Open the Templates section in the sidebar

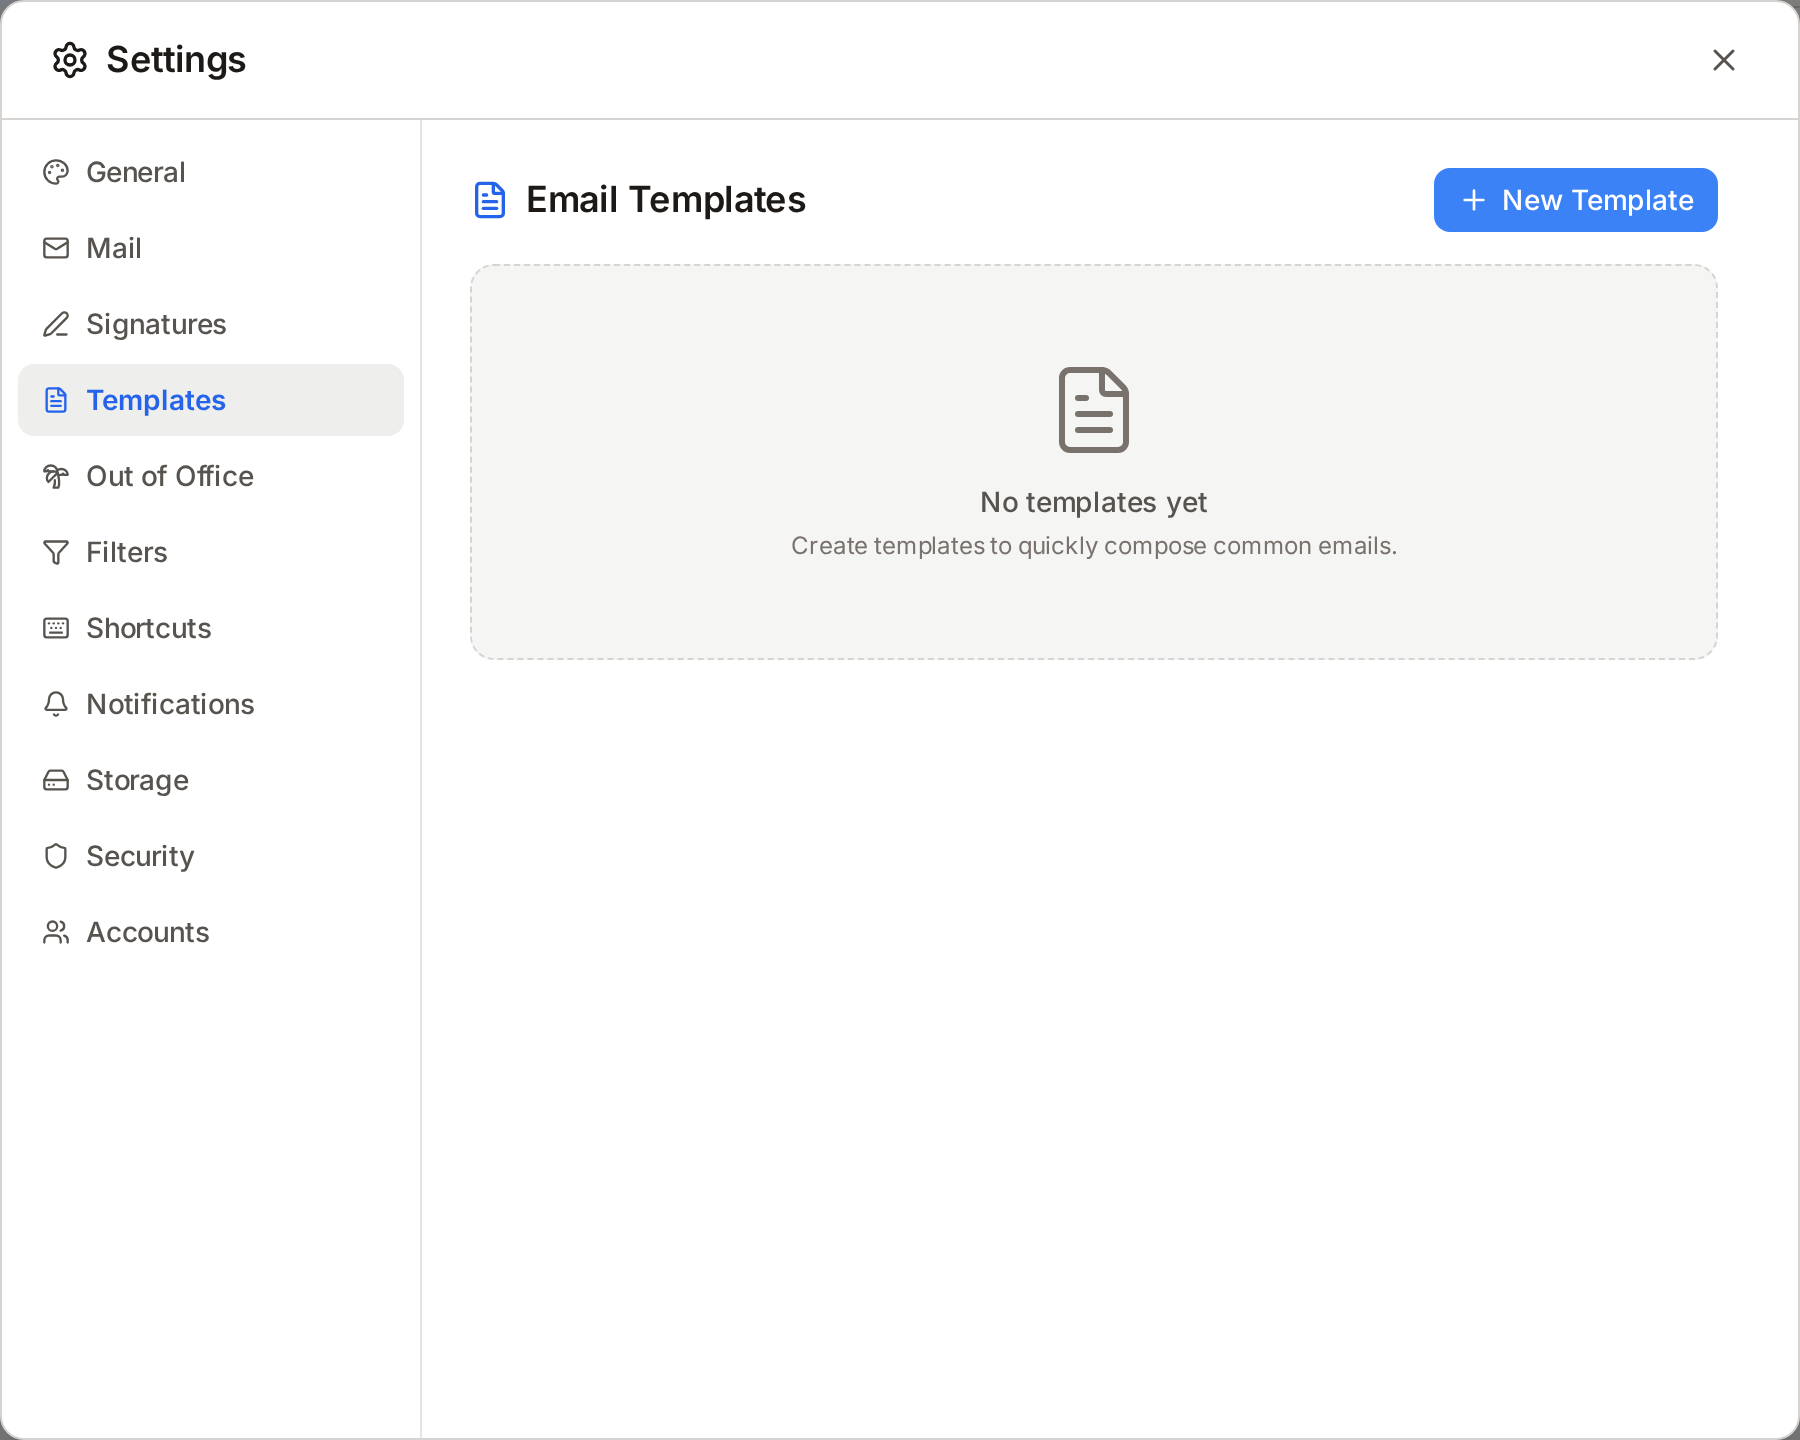[x=155, y=400]
